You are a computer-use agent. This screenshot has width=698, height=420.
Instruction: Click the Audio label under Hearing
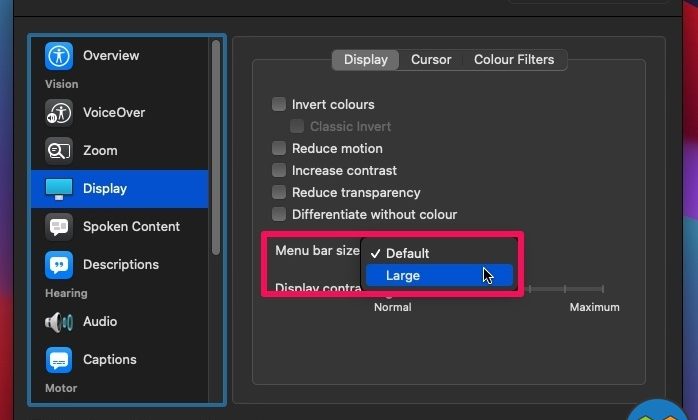click(x=100, y=322)
